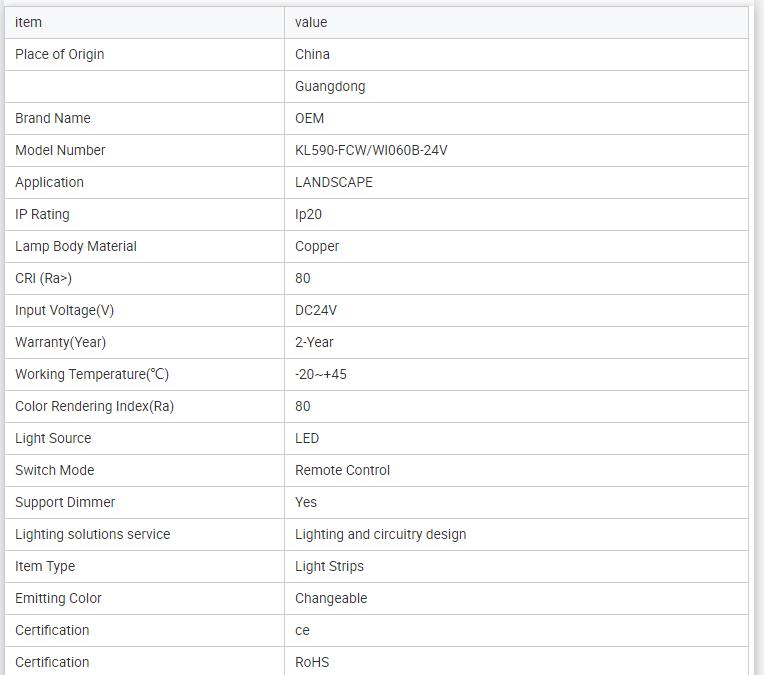Click the 'IP Rating' label
Image resolution: width=764 pixels, height=675 pixels.
[x=42, y=214]
